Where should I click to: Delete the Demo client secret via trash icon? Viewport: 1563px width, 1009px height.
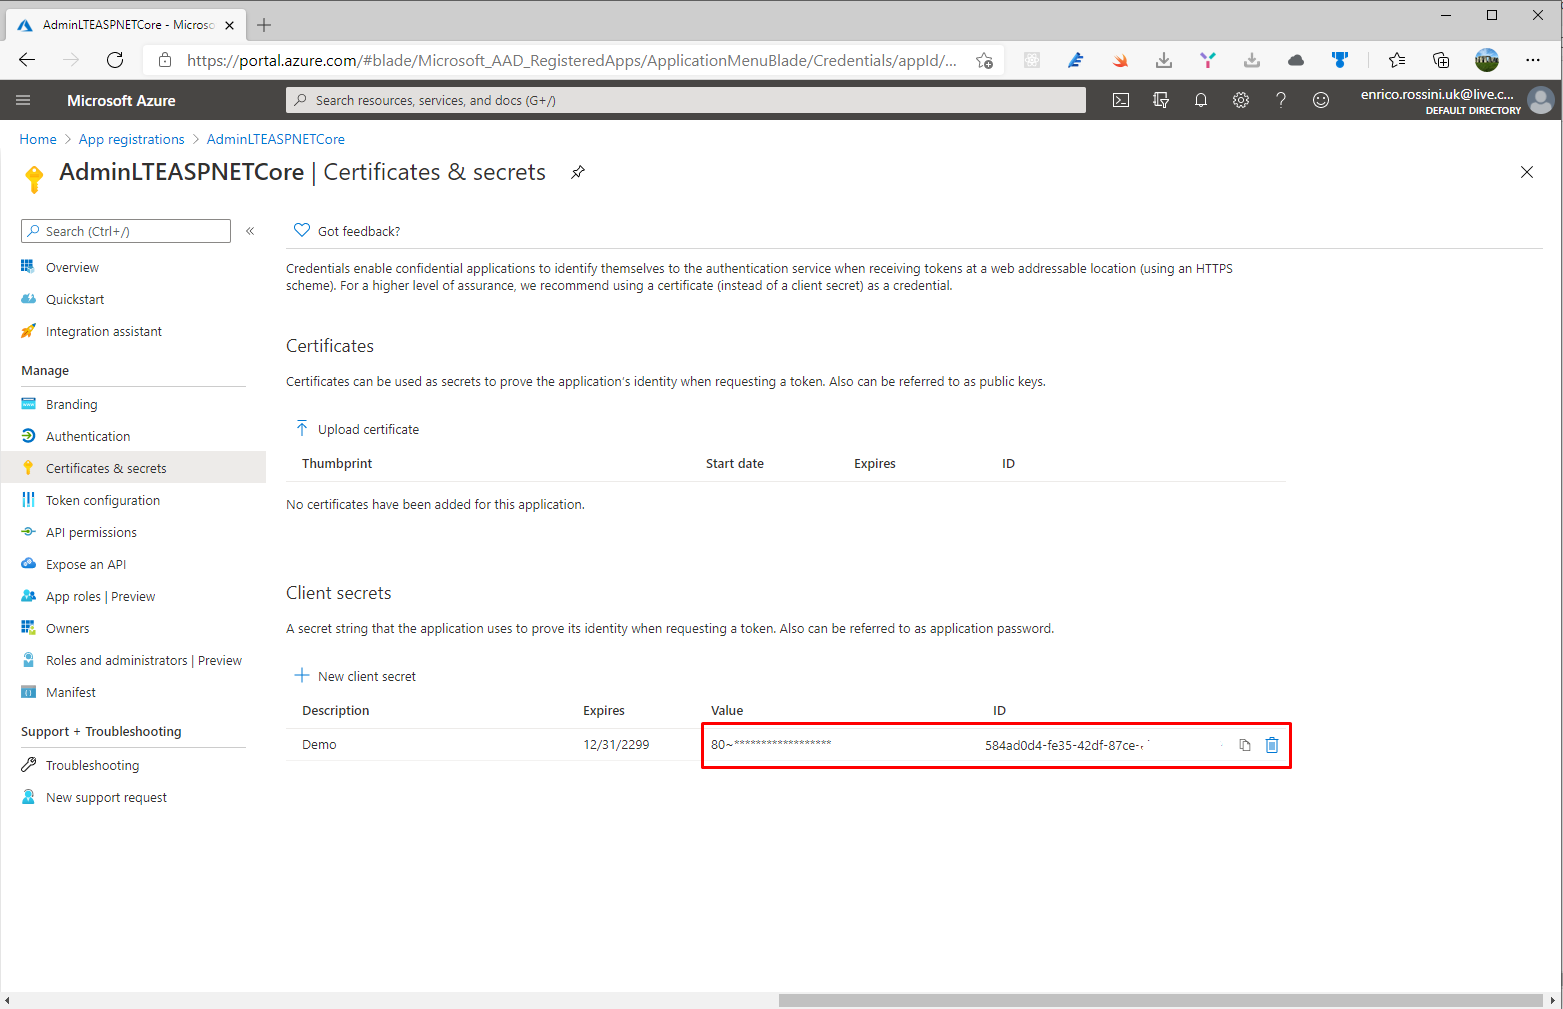[x=1271, y=745]
